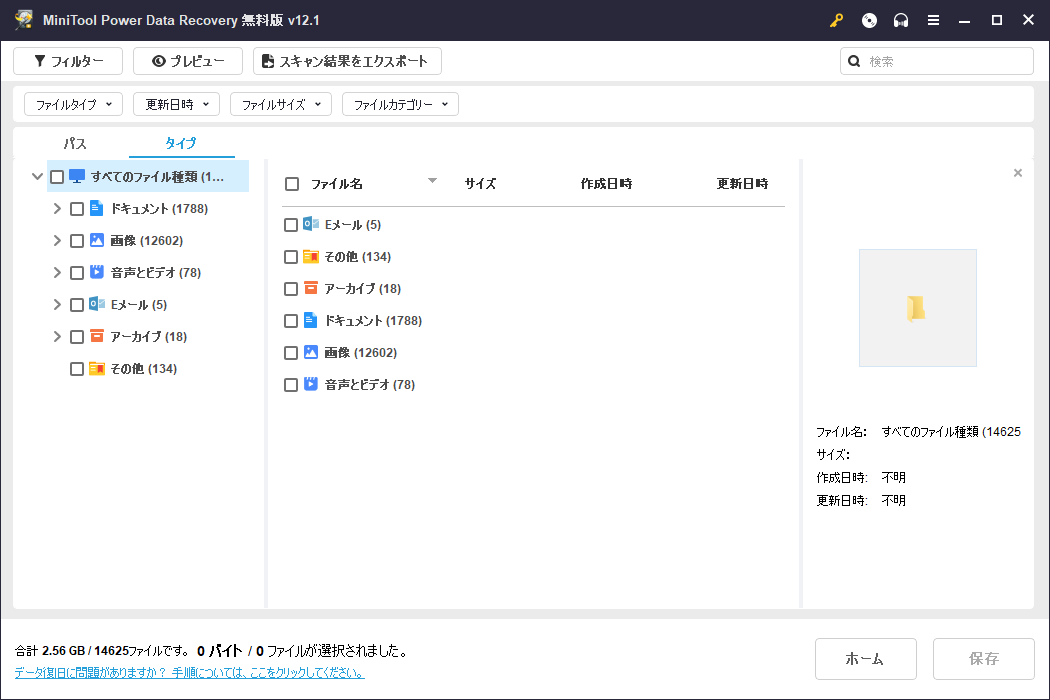Click the 画像 icon in left tree
Screen dimensions: 1050x700
point(97,241)
